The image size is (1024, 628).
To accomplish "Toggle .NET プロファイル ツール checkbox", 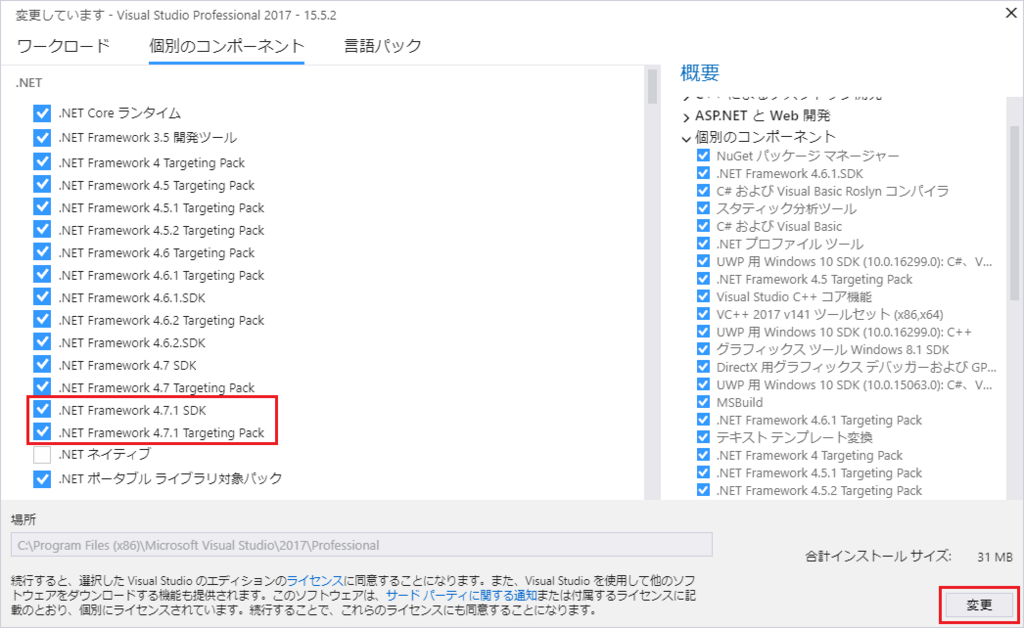I will (x=703, y=244).
